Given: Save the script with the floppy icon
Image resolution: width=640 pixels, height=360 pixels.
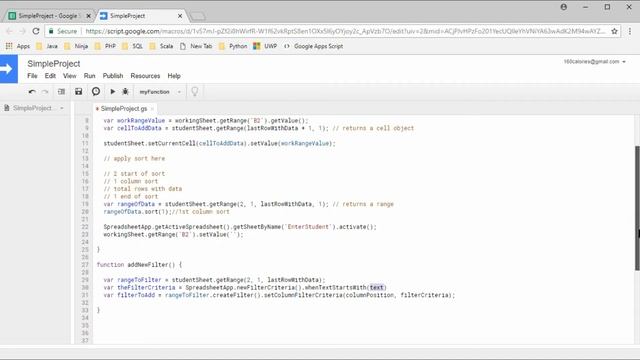Looking at the screenshot, I should pos(78,92).
